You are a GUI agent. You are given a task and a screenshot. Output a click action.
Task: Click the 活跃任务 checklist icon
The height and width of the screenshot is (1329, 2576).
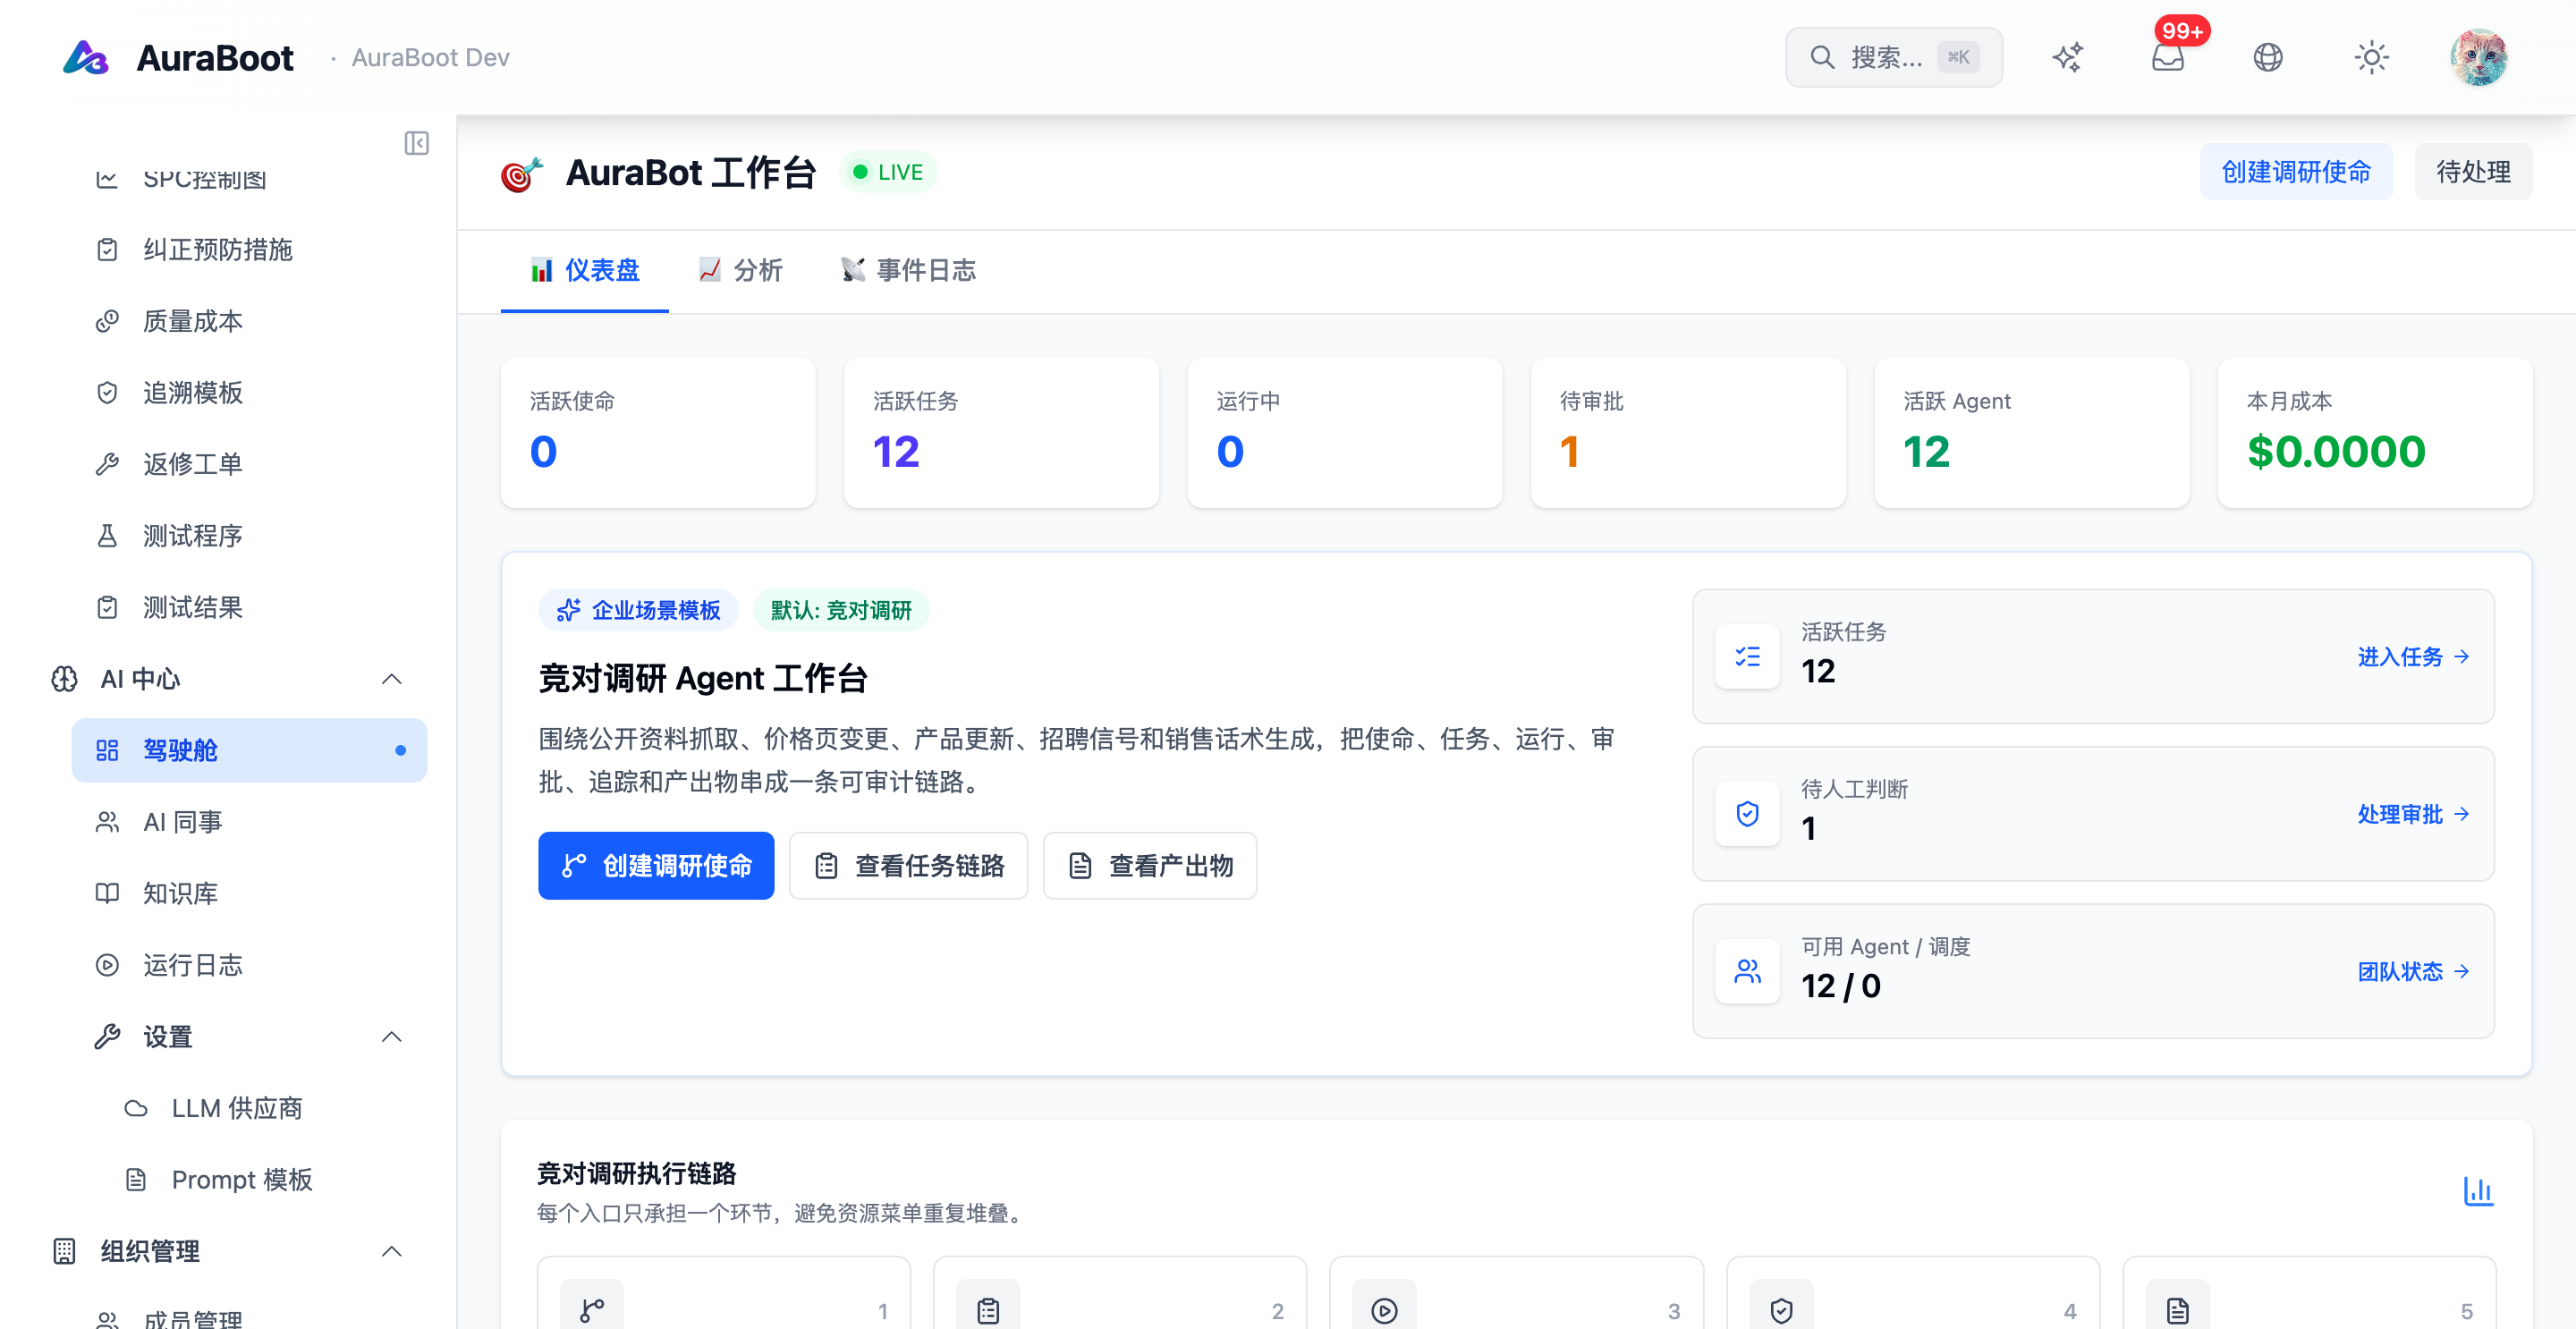pos(1748,657)
